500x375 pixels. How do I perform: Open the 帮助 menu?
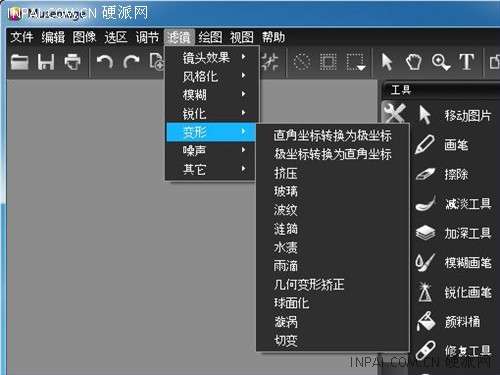tap(273, 37)
